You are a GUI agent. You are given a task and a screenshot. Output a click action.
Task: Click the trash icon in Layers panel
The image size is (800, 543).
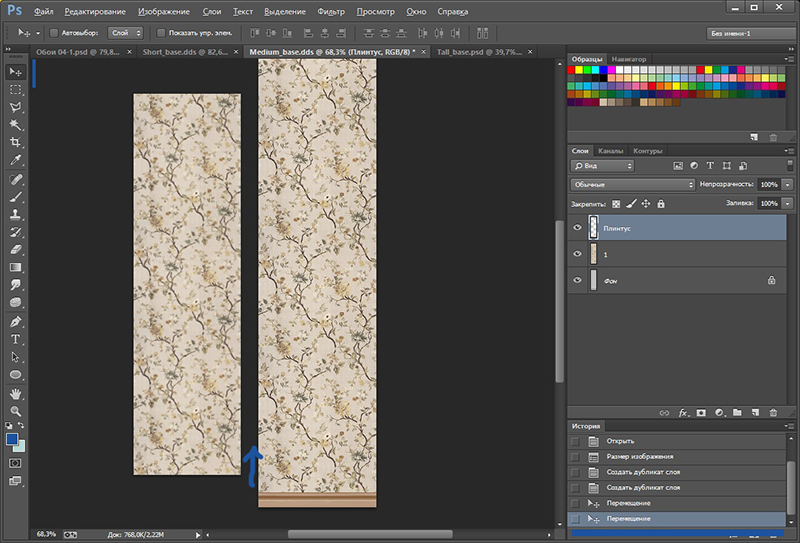(772, 412)
